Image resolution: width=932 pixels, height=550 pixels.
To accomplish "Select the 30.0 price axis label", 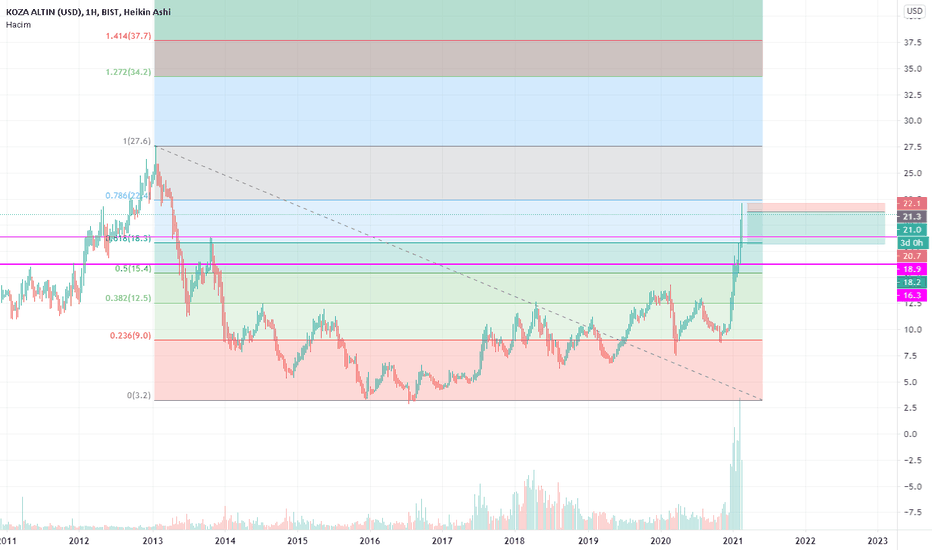I will coord(913,121).
